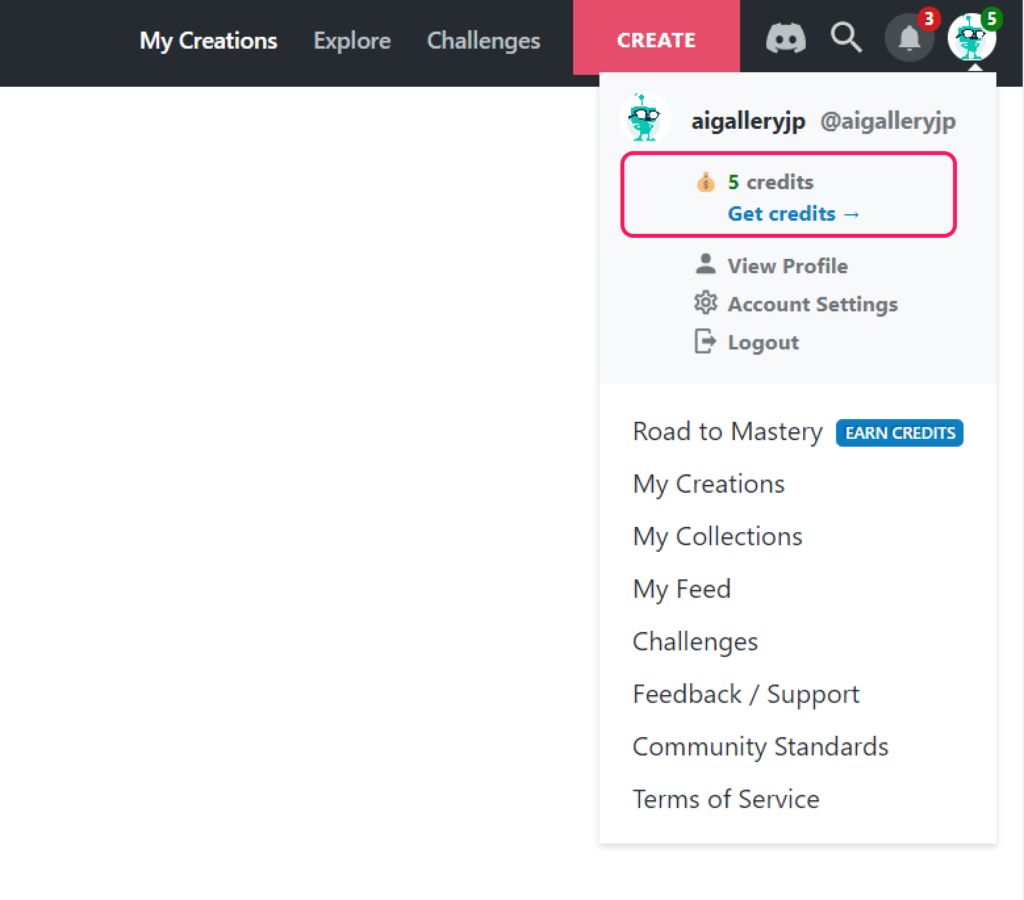Open My Feed
This screenshot has height=900, width=1024.
pyautogui.click(x=682, y=590)
